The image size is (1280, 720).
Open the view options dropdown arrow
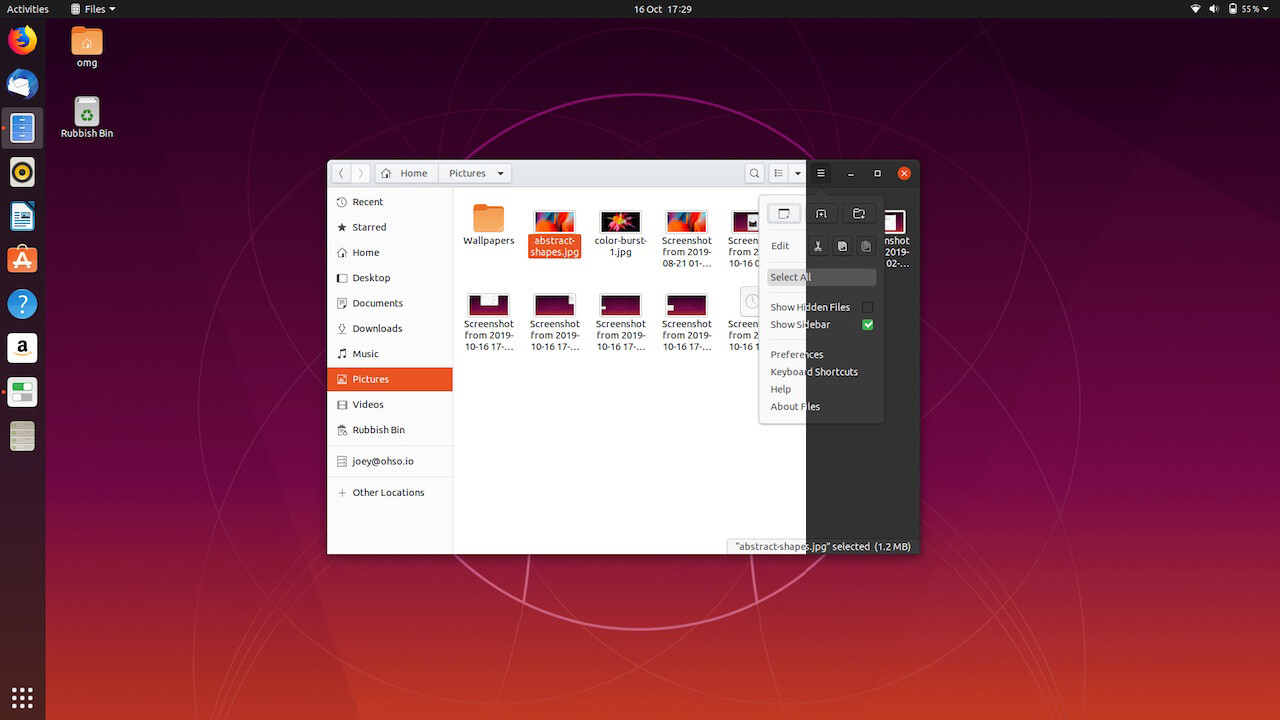(797, 173)
